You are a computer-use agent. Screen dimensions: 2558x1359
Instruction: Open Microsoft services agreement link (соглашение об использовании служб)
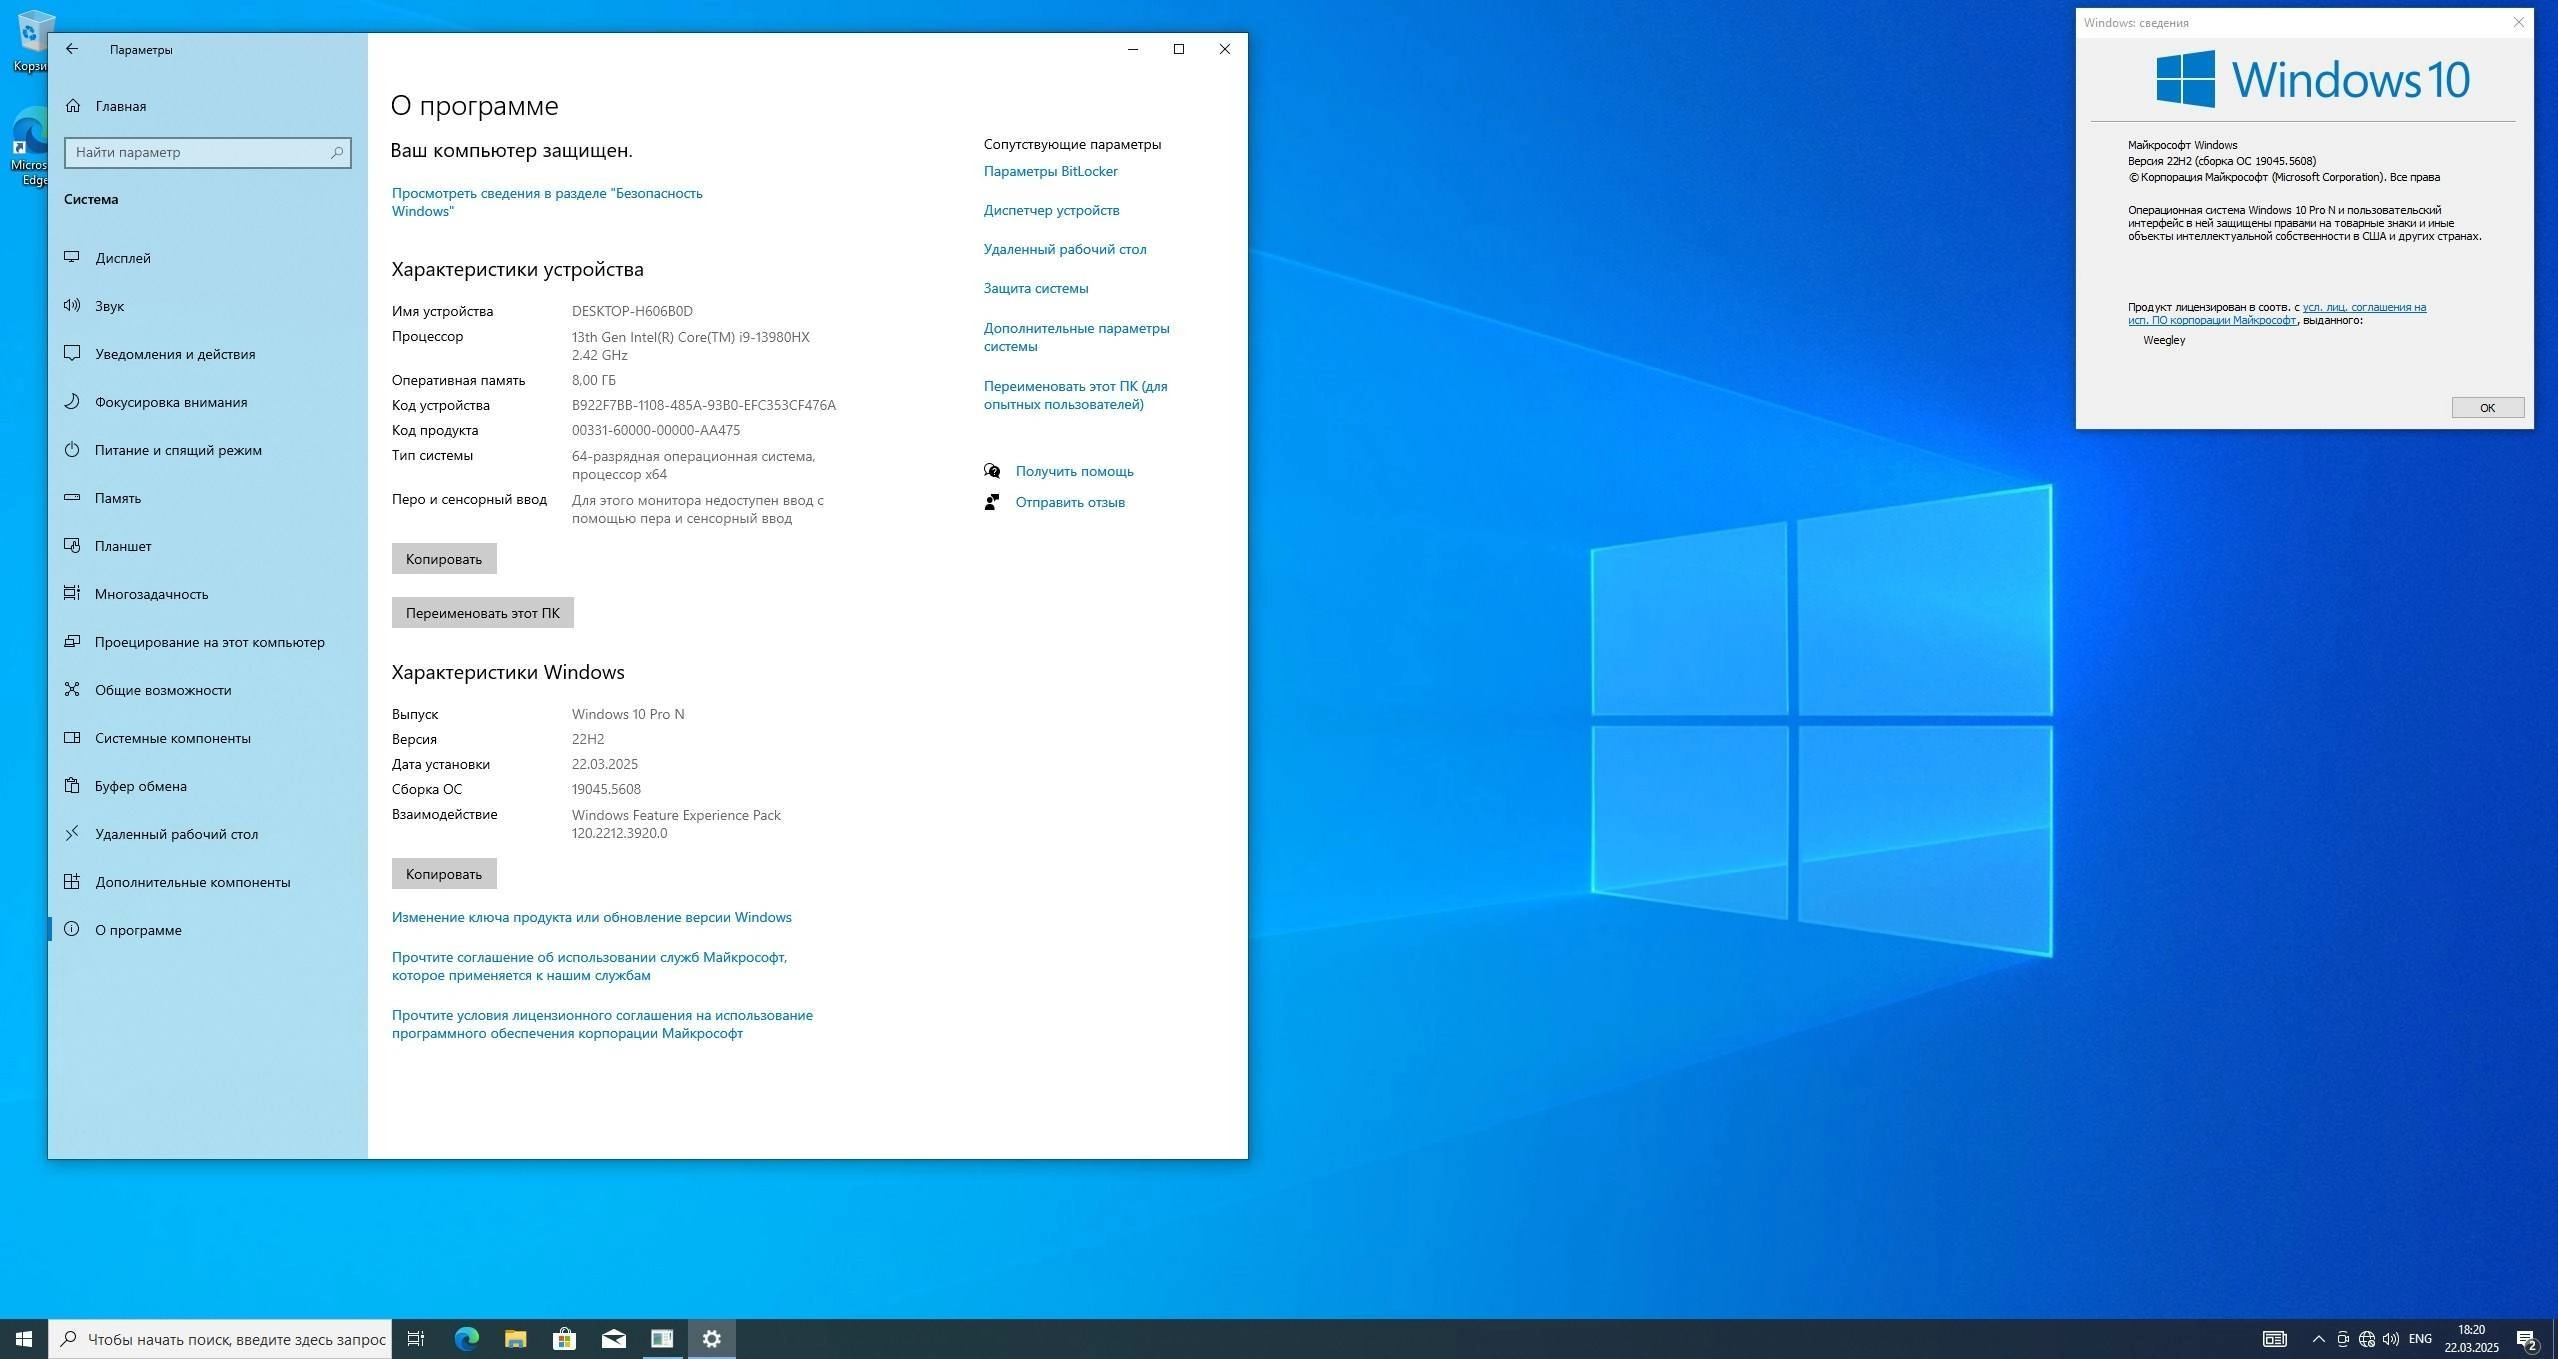click(x=589, y=966)
